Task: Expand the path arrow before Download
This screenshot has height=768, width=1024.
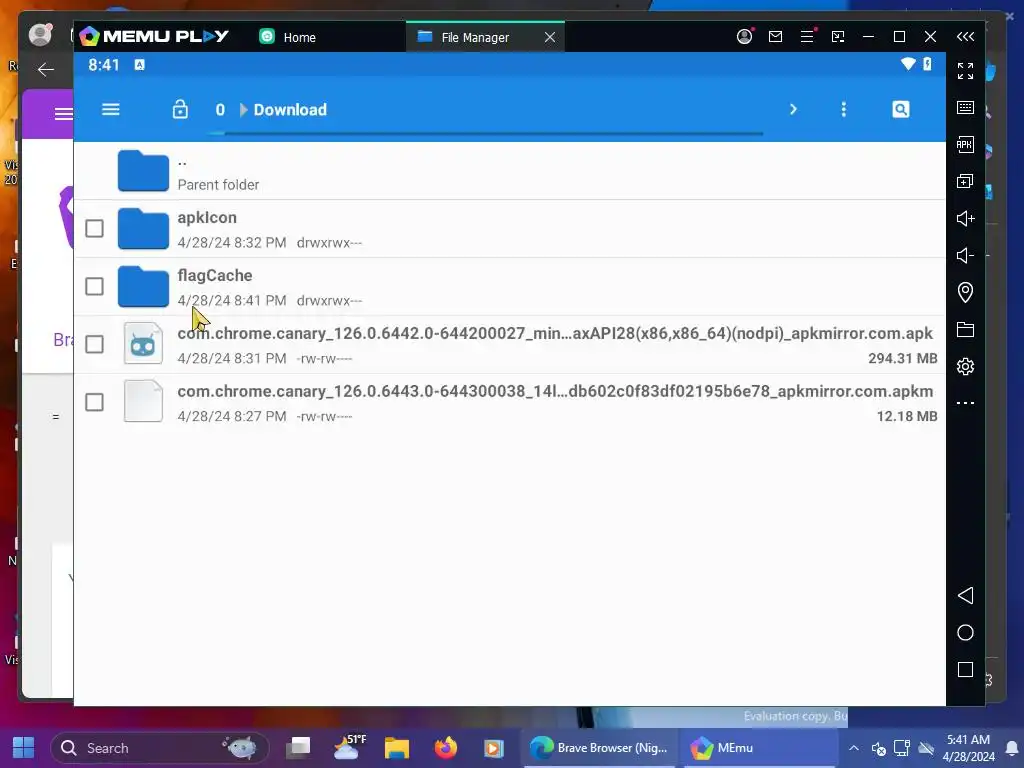Action: tap(244, 110)
